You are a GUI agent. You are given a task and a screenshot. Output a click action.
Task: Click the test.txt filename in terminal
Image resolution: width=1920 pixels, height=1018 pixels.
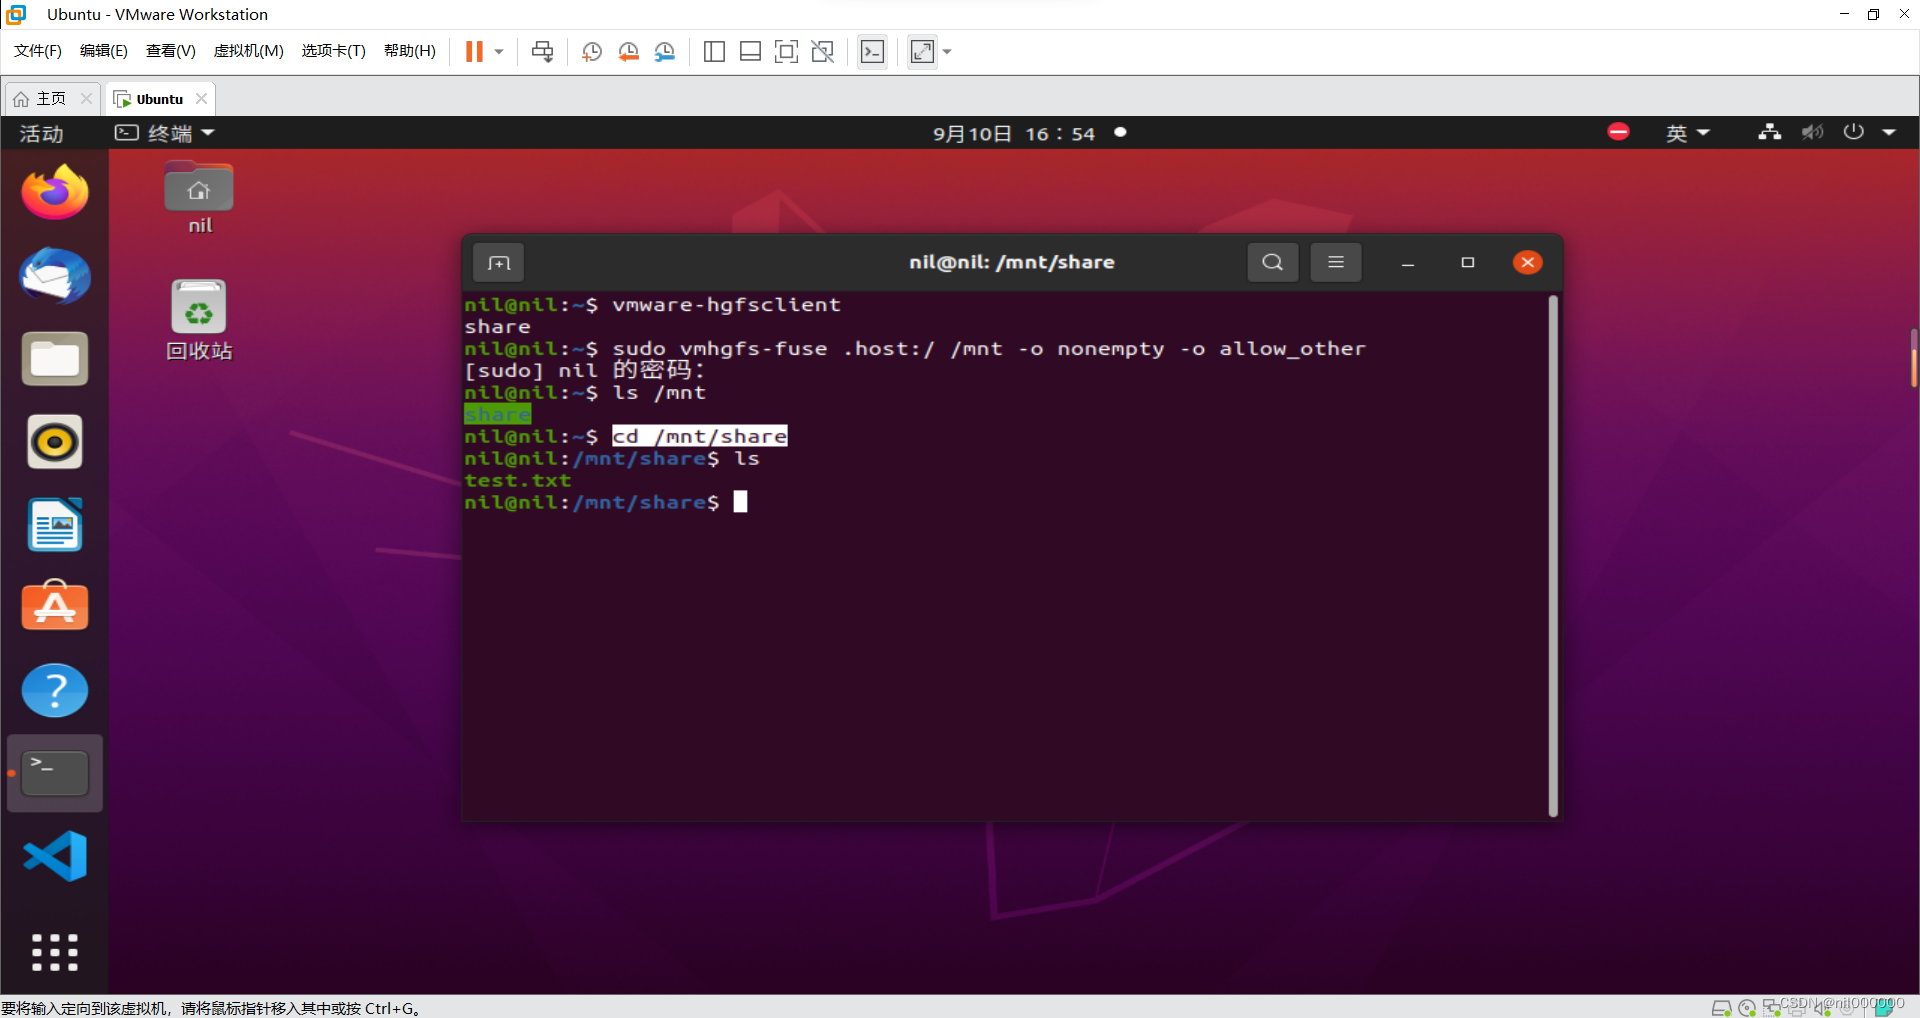click(517, 480)
